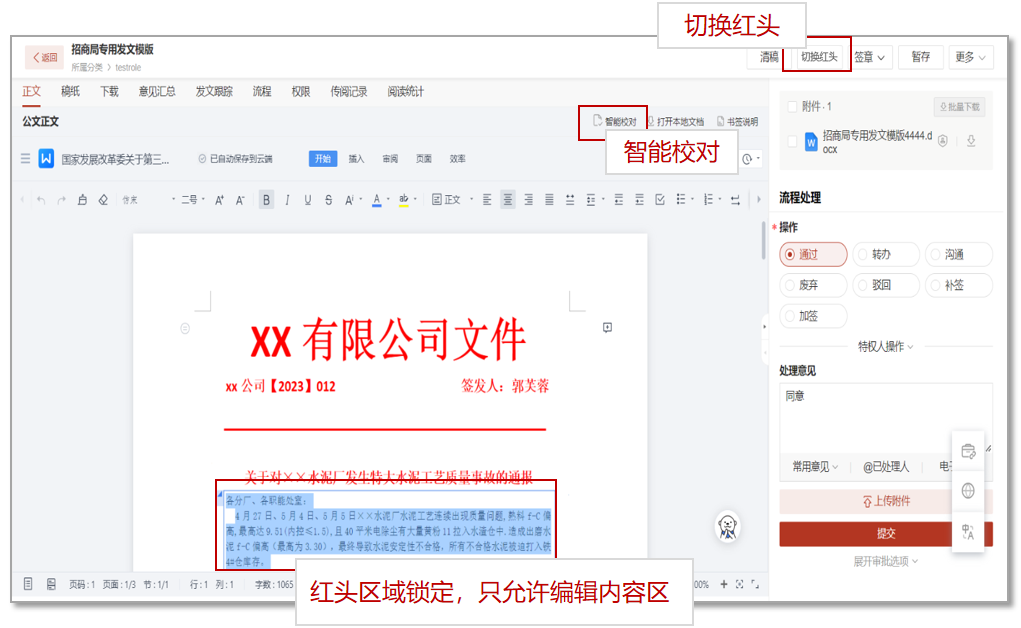Select the 沟通 radio option
Screen dimensions: 1021x628
pyautogui.click(x=959, y=254)
